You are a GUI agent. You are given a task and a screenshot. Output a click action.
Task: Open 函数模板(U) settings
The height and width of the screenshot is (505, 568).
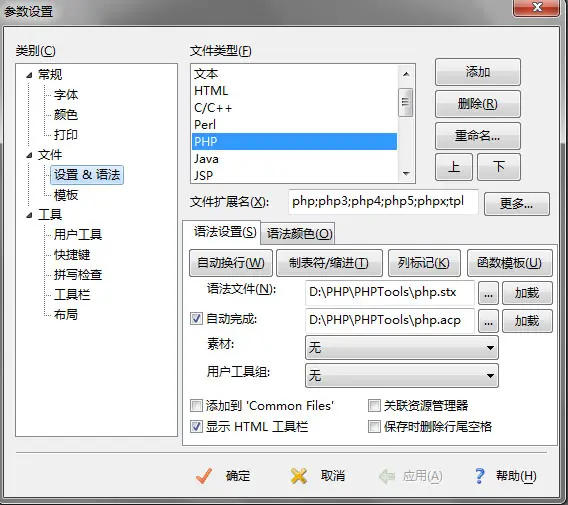510,263
